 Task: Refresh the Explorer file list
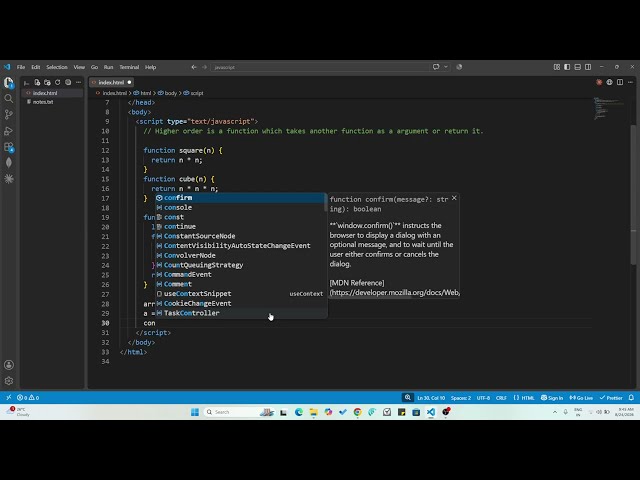[x=58, y=82]
